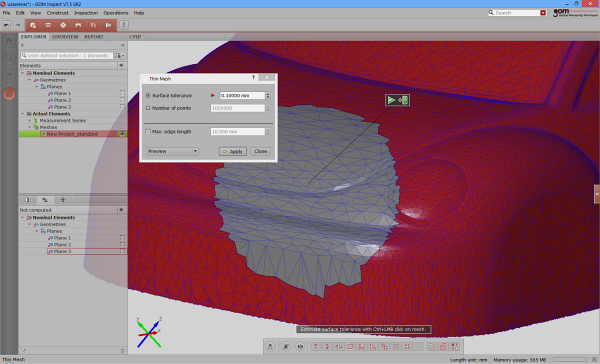The height and width of the screenshot is (364, 600).
Task: Collapse the Nominal Elements tree node
Action: click(x=23, y=73)
